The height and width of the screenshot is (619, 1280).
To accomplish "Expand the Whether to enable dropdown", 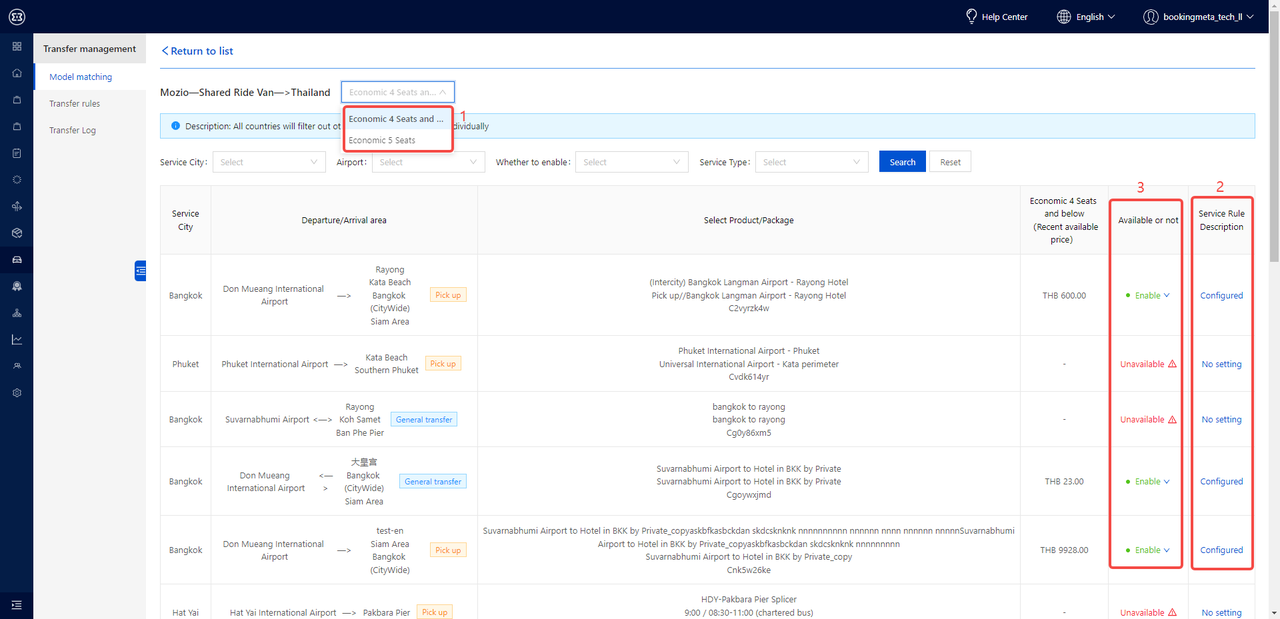I will point(631,162).
